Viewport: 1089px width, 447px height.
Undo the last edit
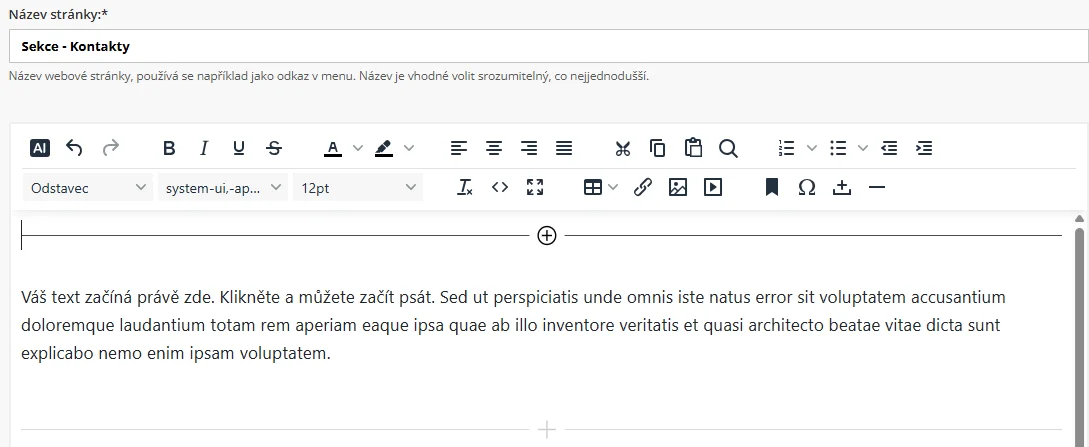(74, 148)
